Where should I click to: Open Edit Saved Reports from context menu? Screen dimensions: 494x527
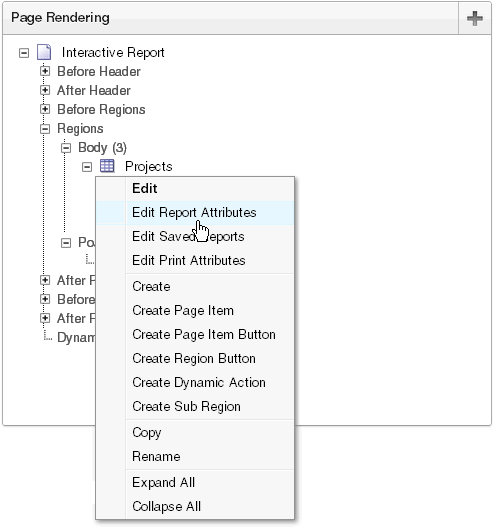pyautogui.click(x=195, y=237)
